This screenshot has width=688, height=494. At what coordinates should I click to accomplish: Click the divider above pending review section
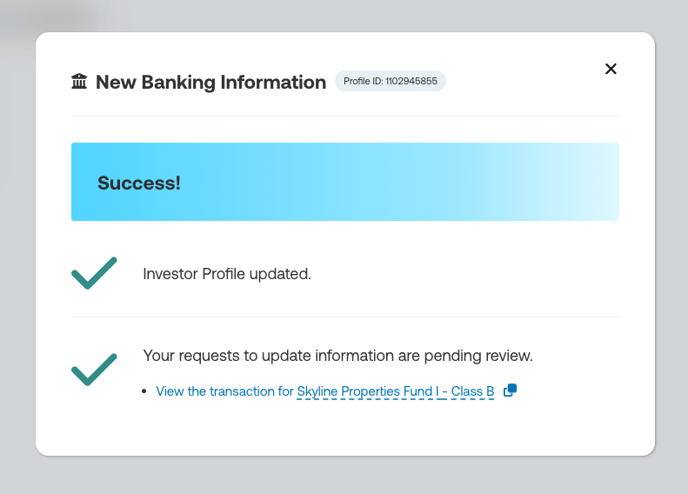click(x=345, y=317)
